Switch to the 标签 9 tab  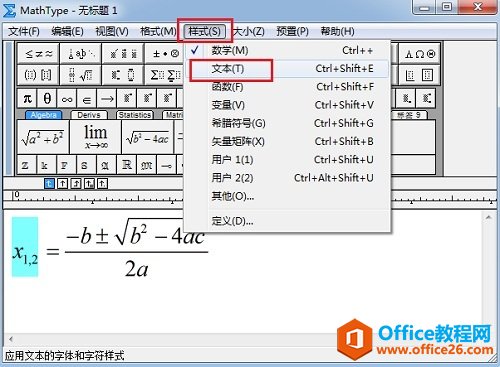(409, 115)
